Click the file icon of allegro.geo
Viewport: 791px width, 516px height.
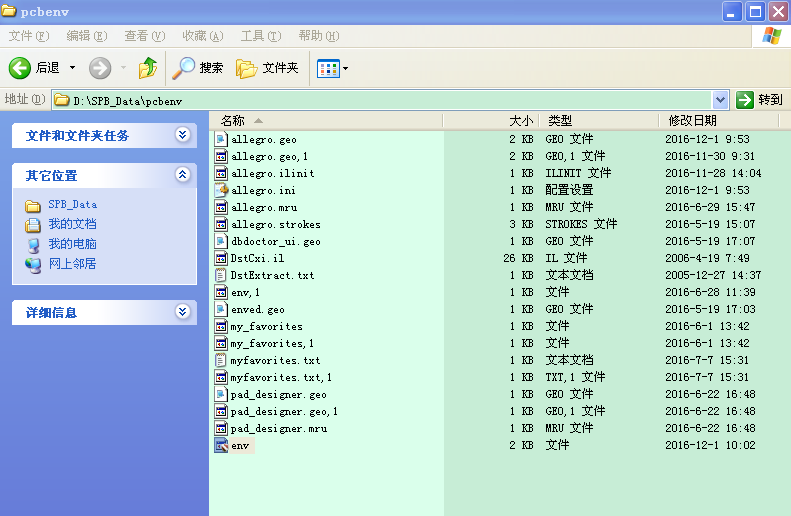[221, 139]
